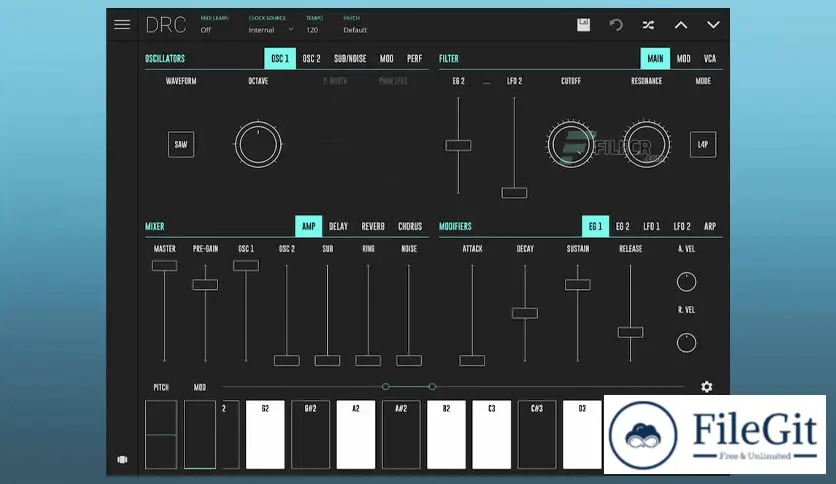Toggle the L4P filter mode button
The image size is (836, 484).
point(703,145)
